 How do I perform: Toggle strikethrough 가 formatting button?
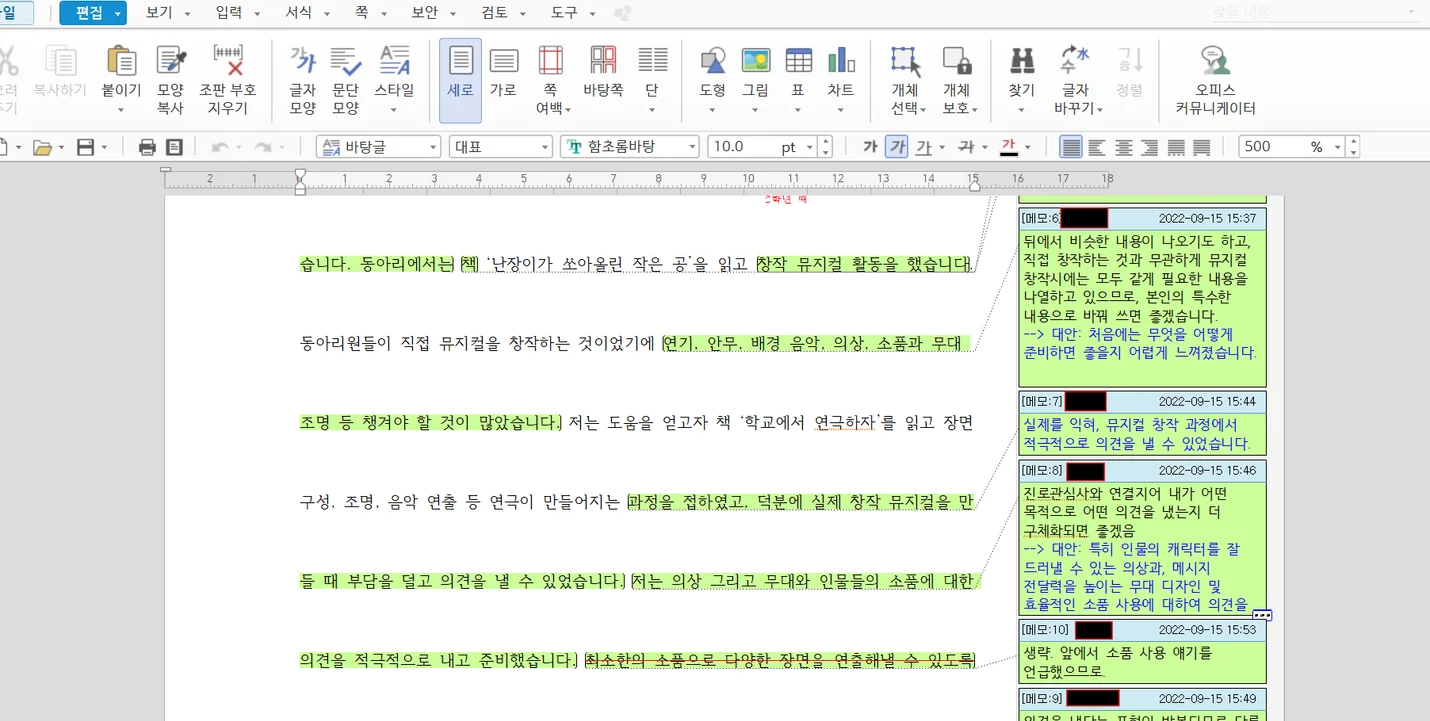coord(965,147)
